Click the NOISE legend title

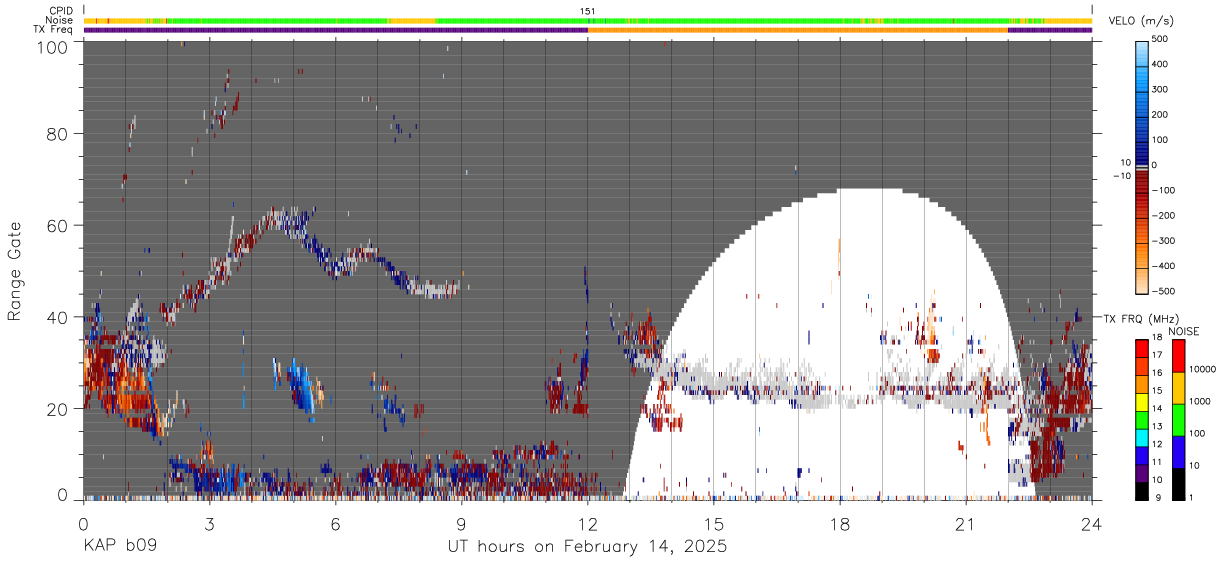point(1183,331)
